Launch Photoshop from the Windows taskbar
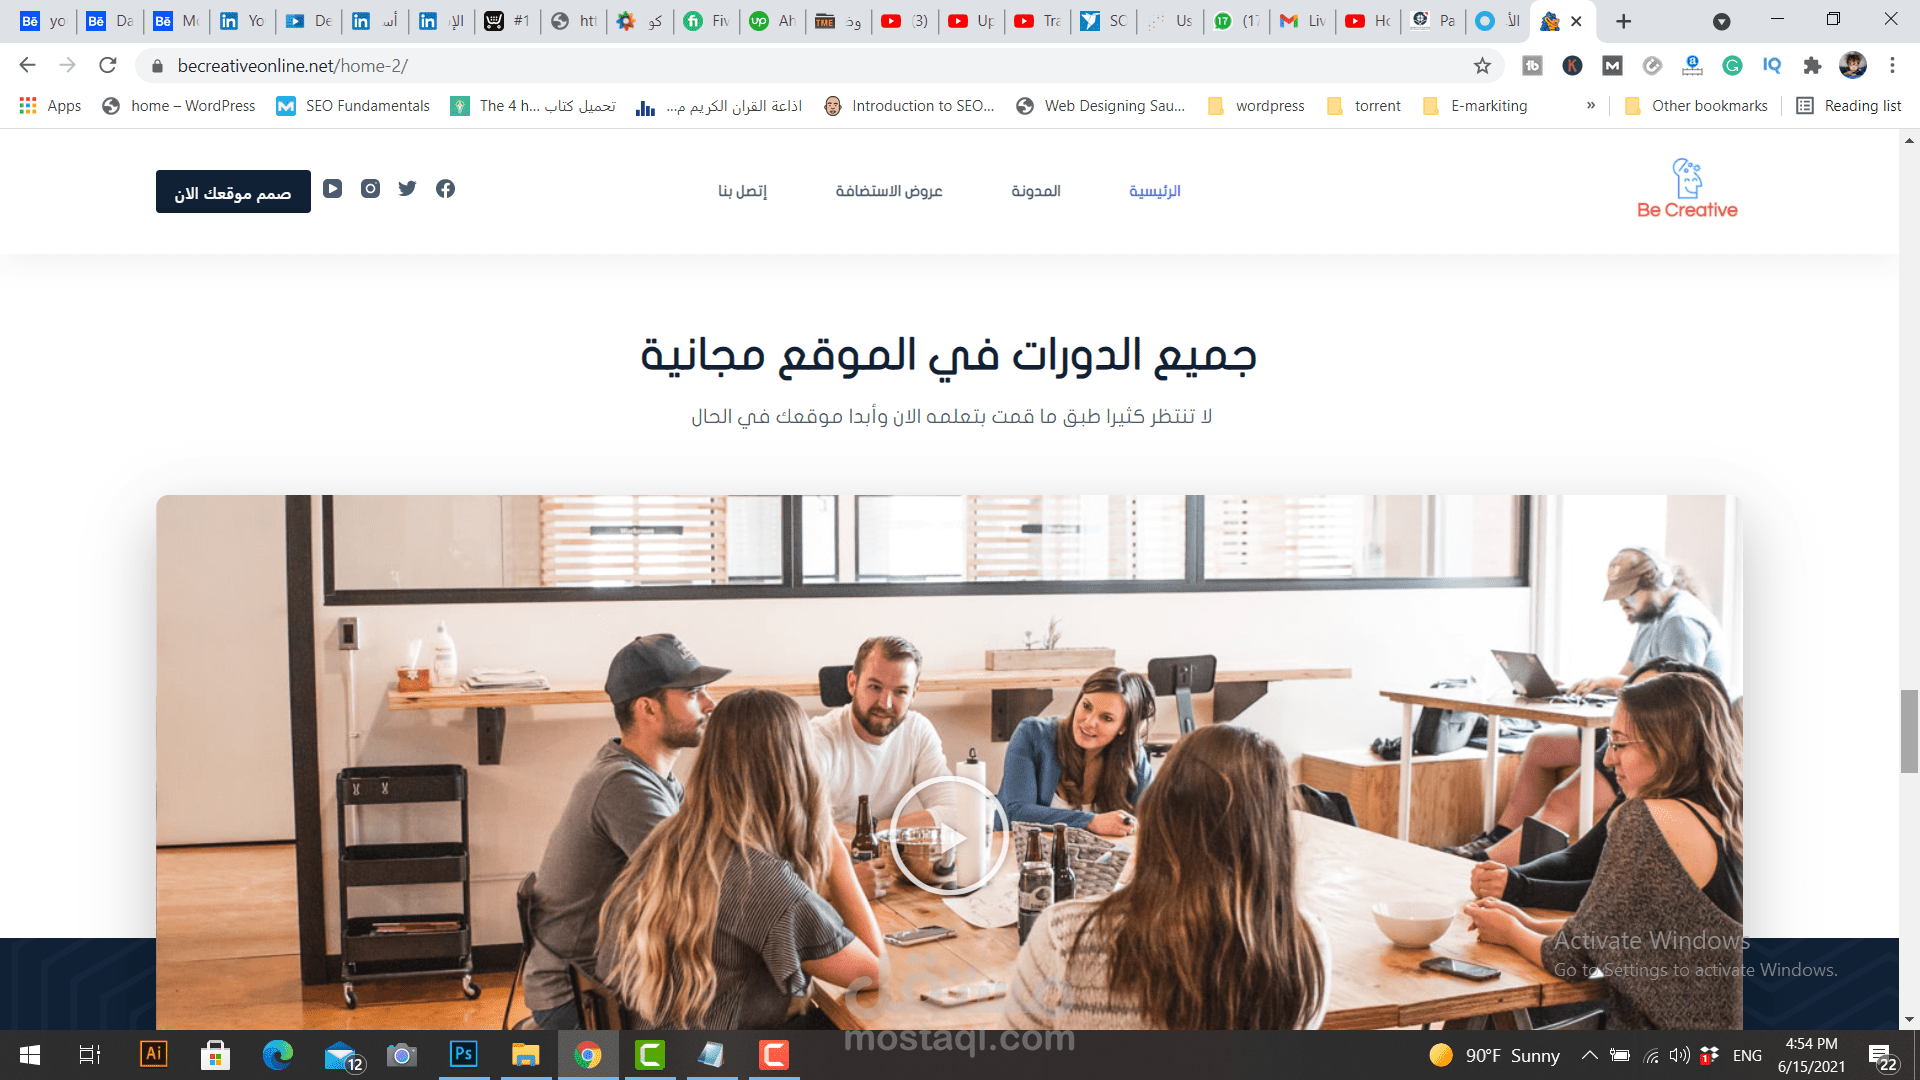Screen dimensions: 1920x1080 (464, 1054)
